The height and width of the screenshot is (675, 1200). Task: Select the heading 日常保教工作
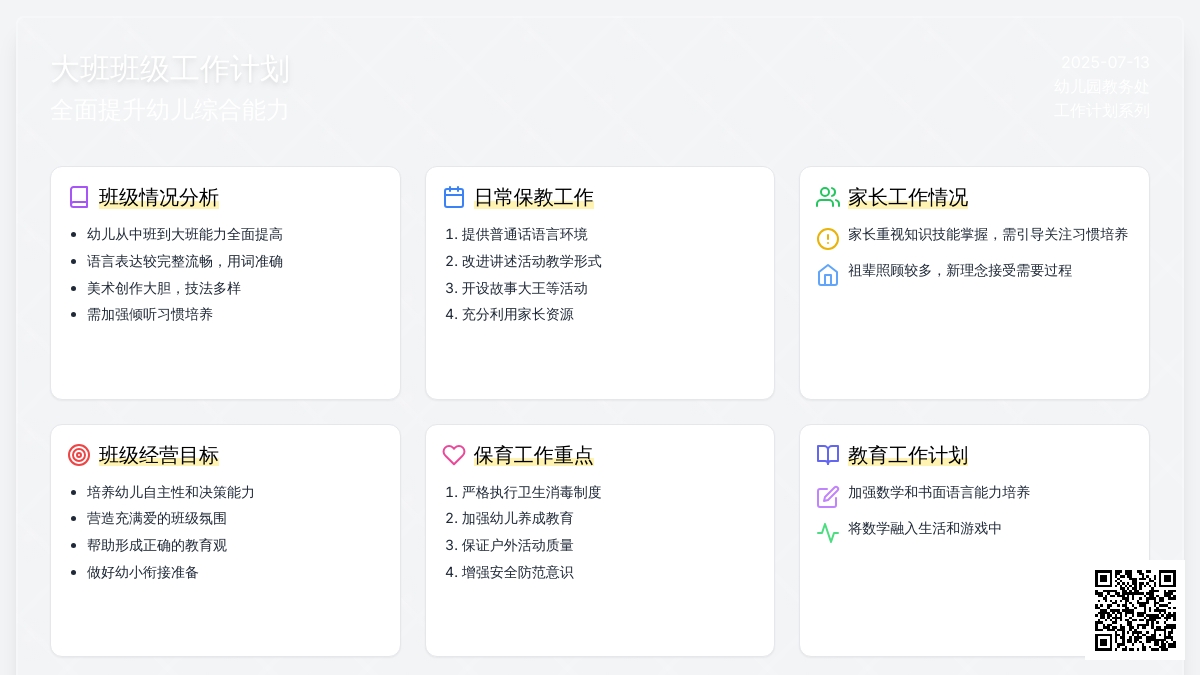click(534, 197)
